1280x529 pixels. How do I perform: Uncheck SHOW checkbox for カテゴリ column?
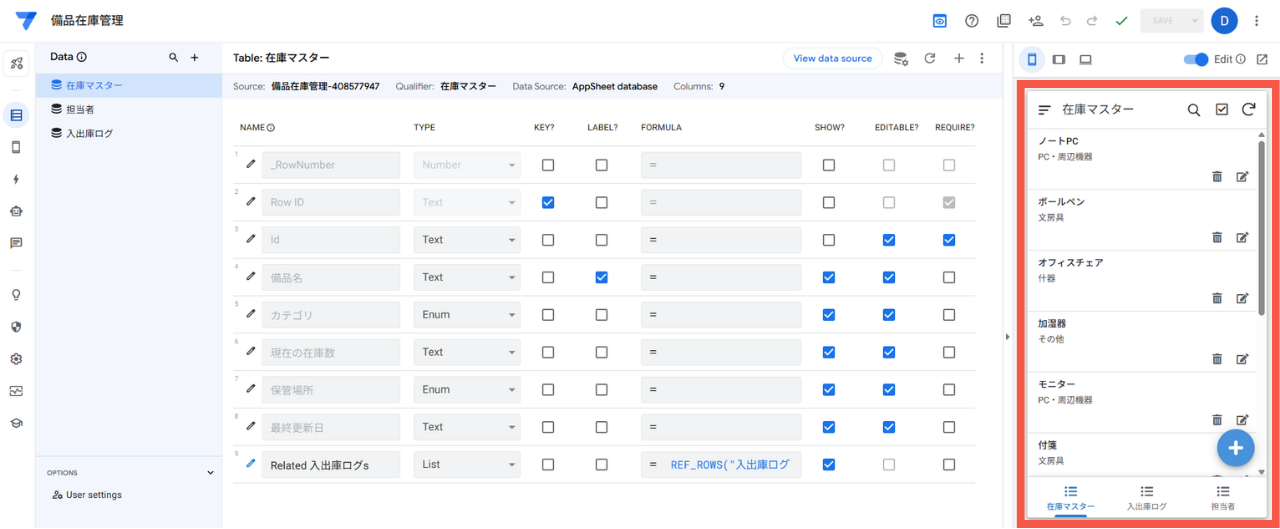click(828, 315)
